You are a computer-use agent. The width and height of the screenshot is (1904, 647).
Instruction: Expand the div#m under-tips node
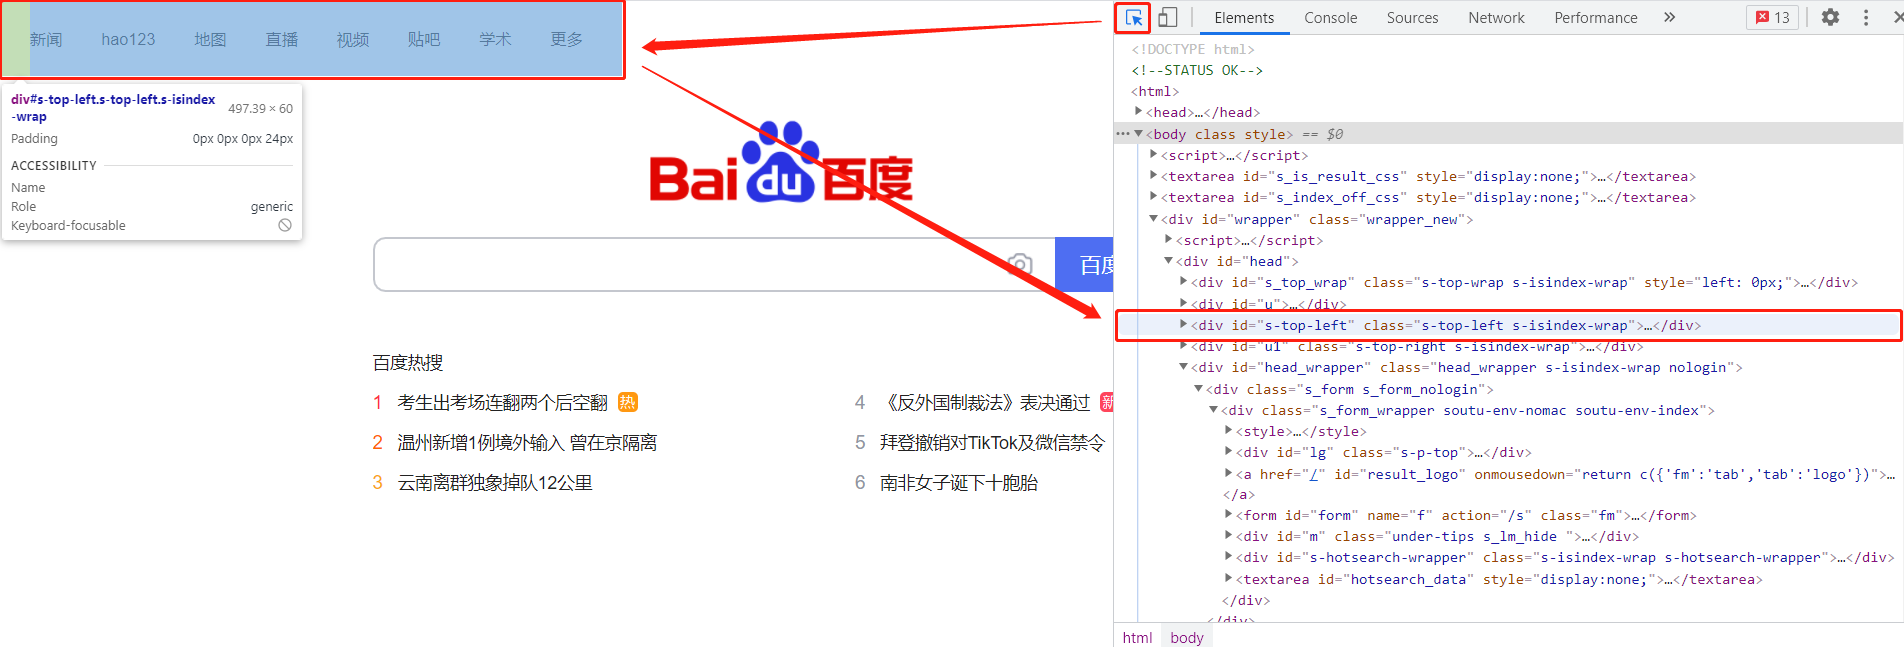1228,535
